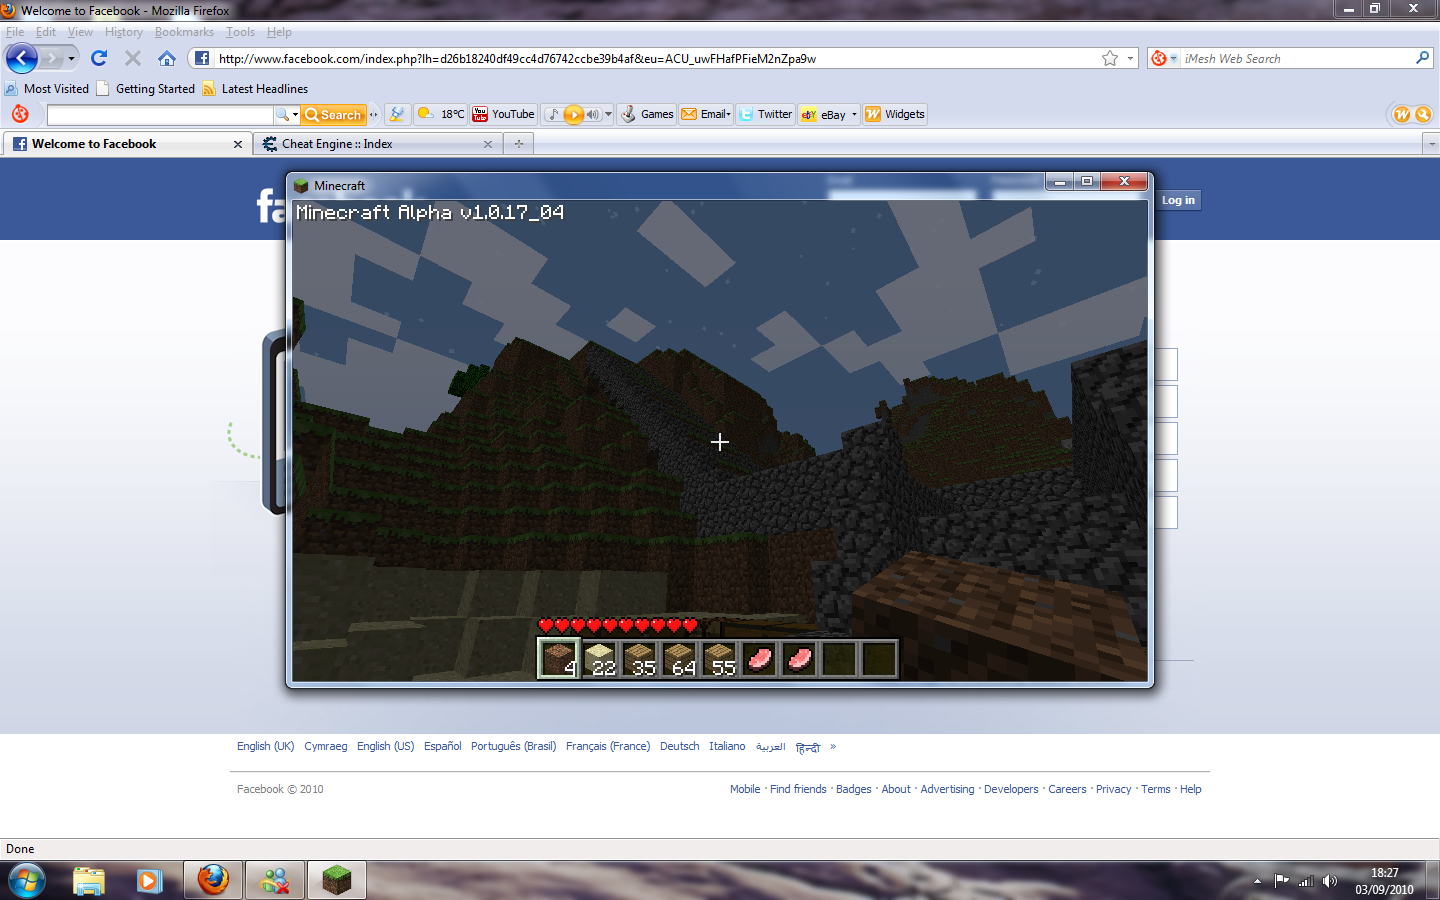Image resolution: width=1440 pixels, height=900 pixels.
Task: Open Games from the toolbar
Action: click(647, 114)
